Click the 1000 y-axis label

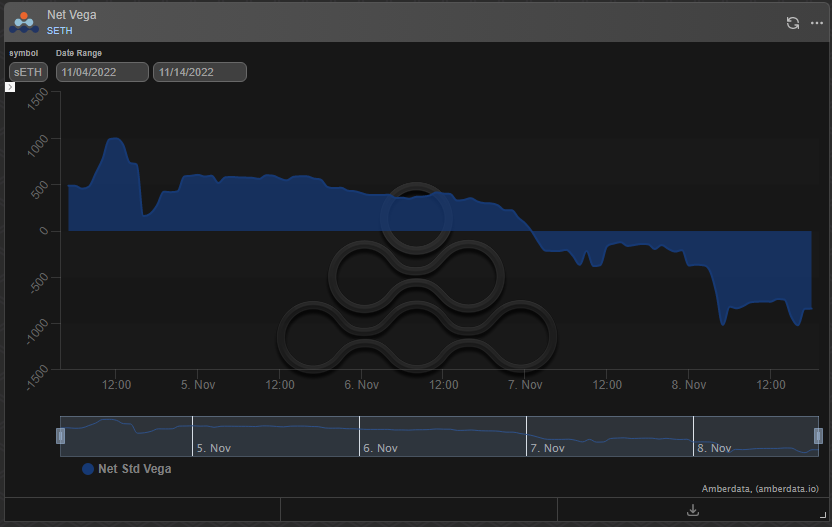[38, 146]
